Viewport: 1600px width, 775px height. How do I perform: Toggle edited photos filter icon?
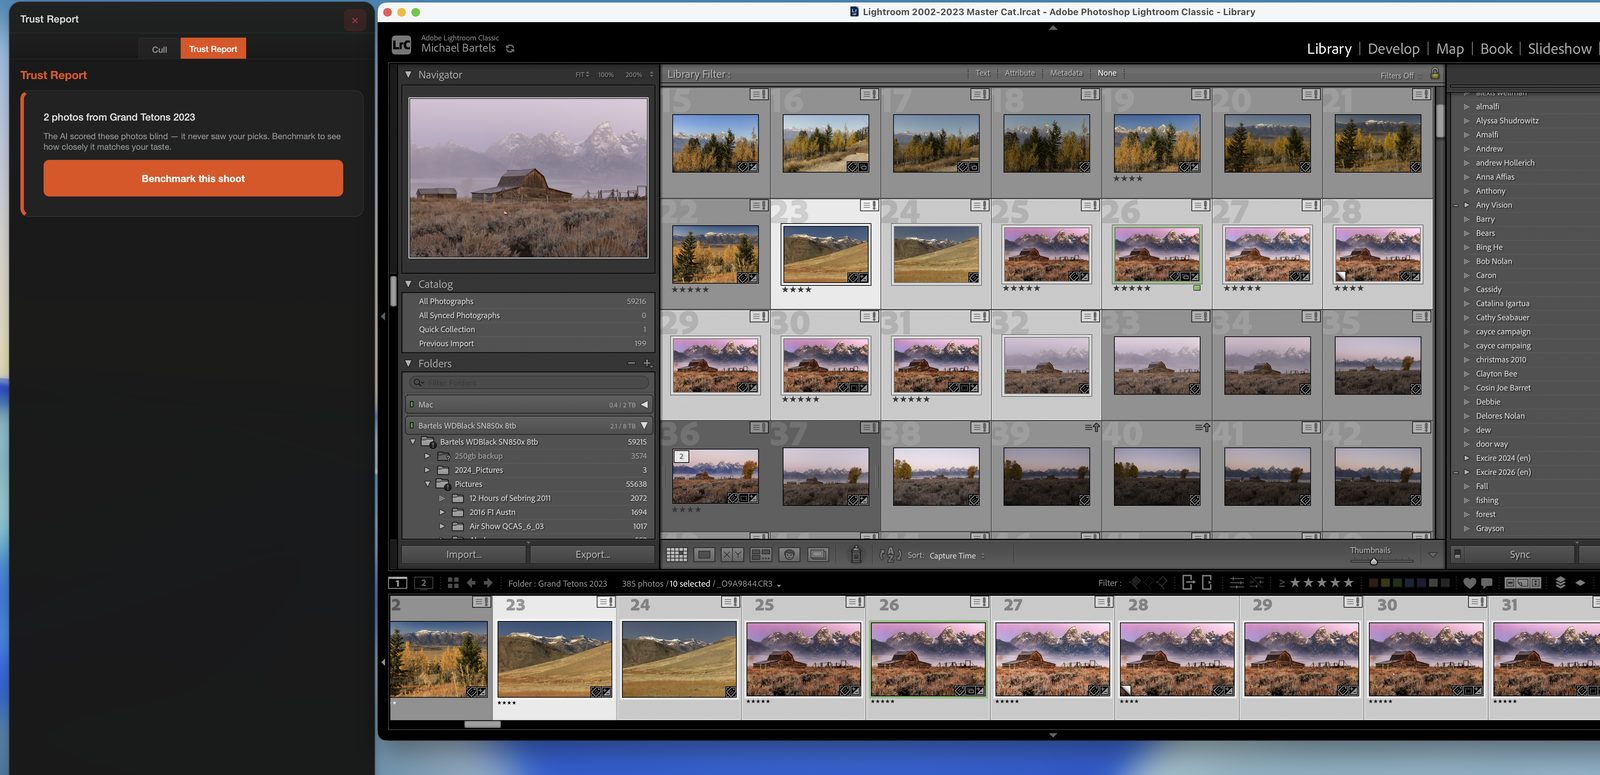(x=1236, y=583)
